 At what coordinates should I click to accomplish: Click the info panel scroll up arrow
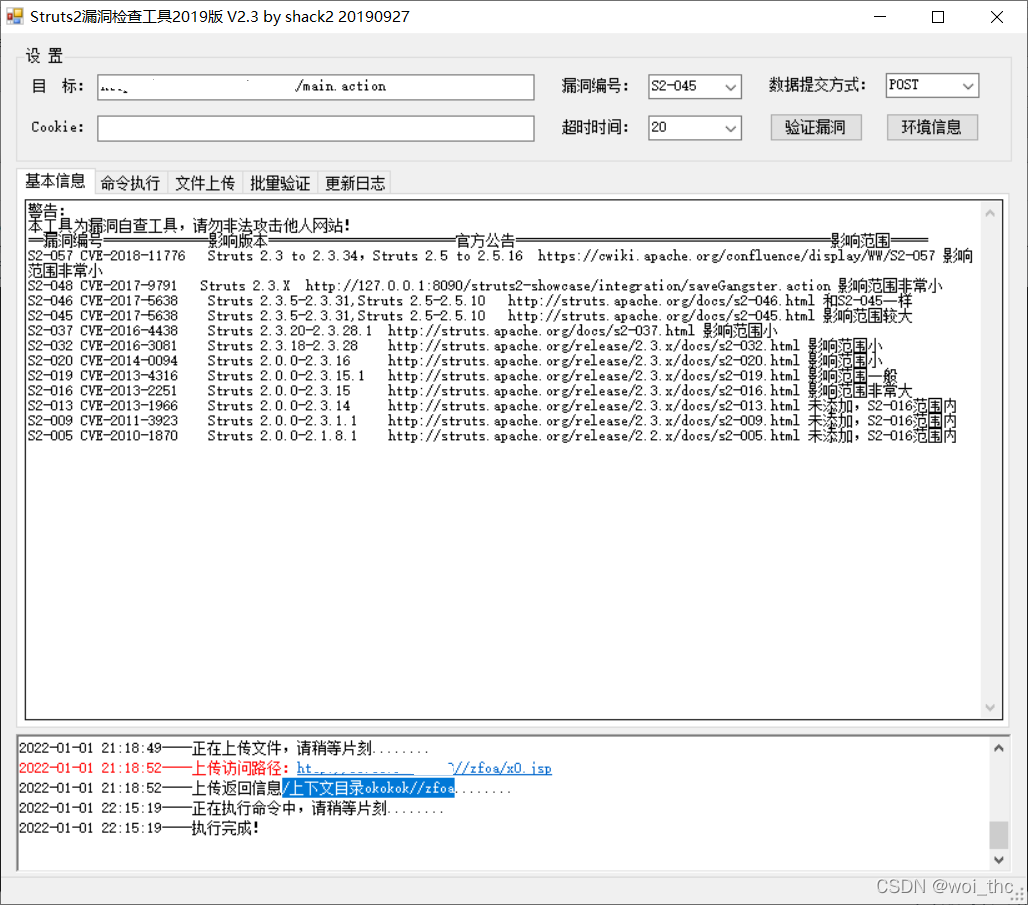[990, 213]
